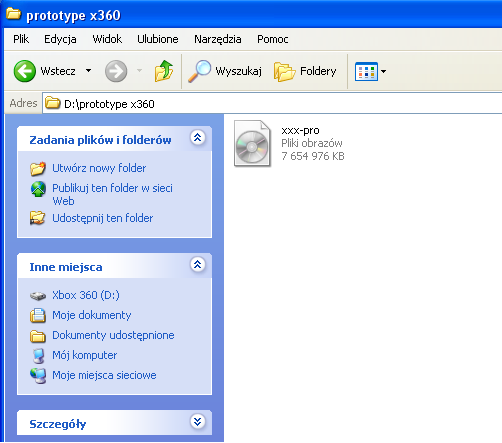Click the address bar path field
This screenshot has height=443, width=502.
point(272,104)
